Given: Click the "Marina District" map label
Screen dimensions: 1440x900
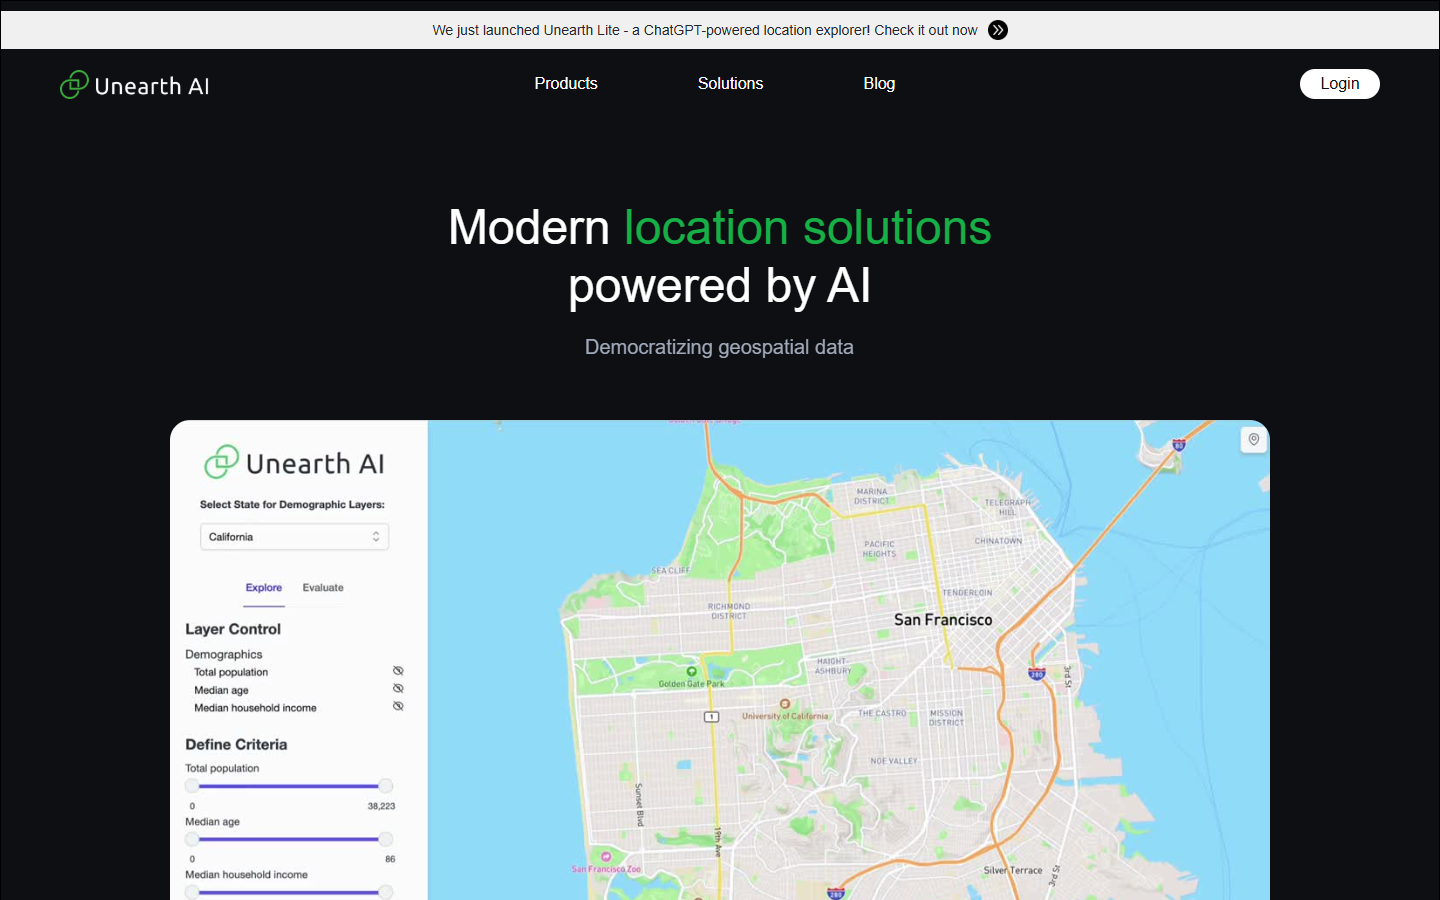Looking at the screenshot, I should tap(872, 496).
